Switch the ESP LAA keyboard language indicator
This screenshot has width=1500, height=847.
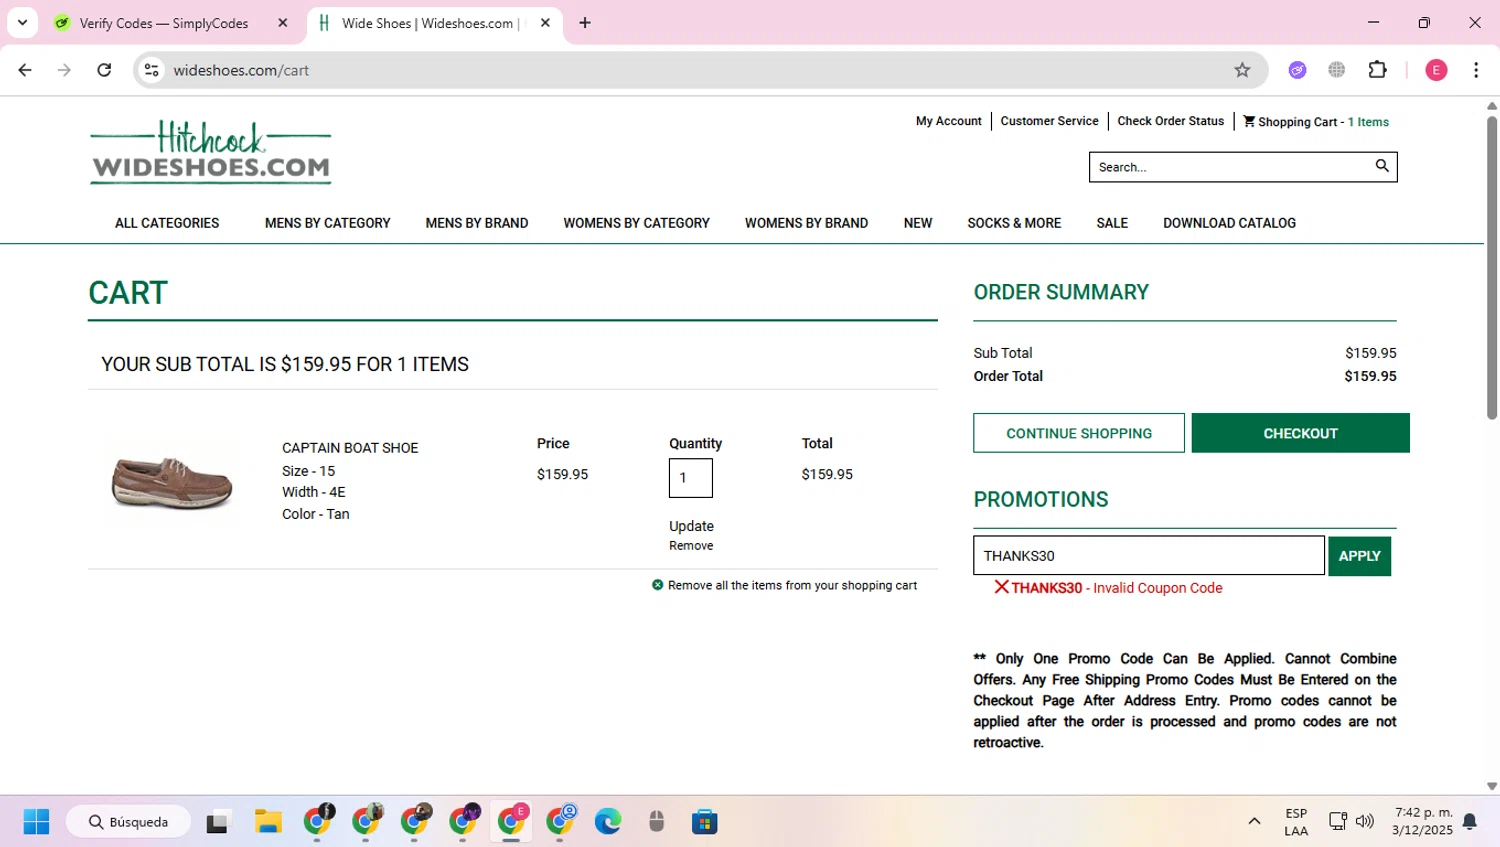1296,822
